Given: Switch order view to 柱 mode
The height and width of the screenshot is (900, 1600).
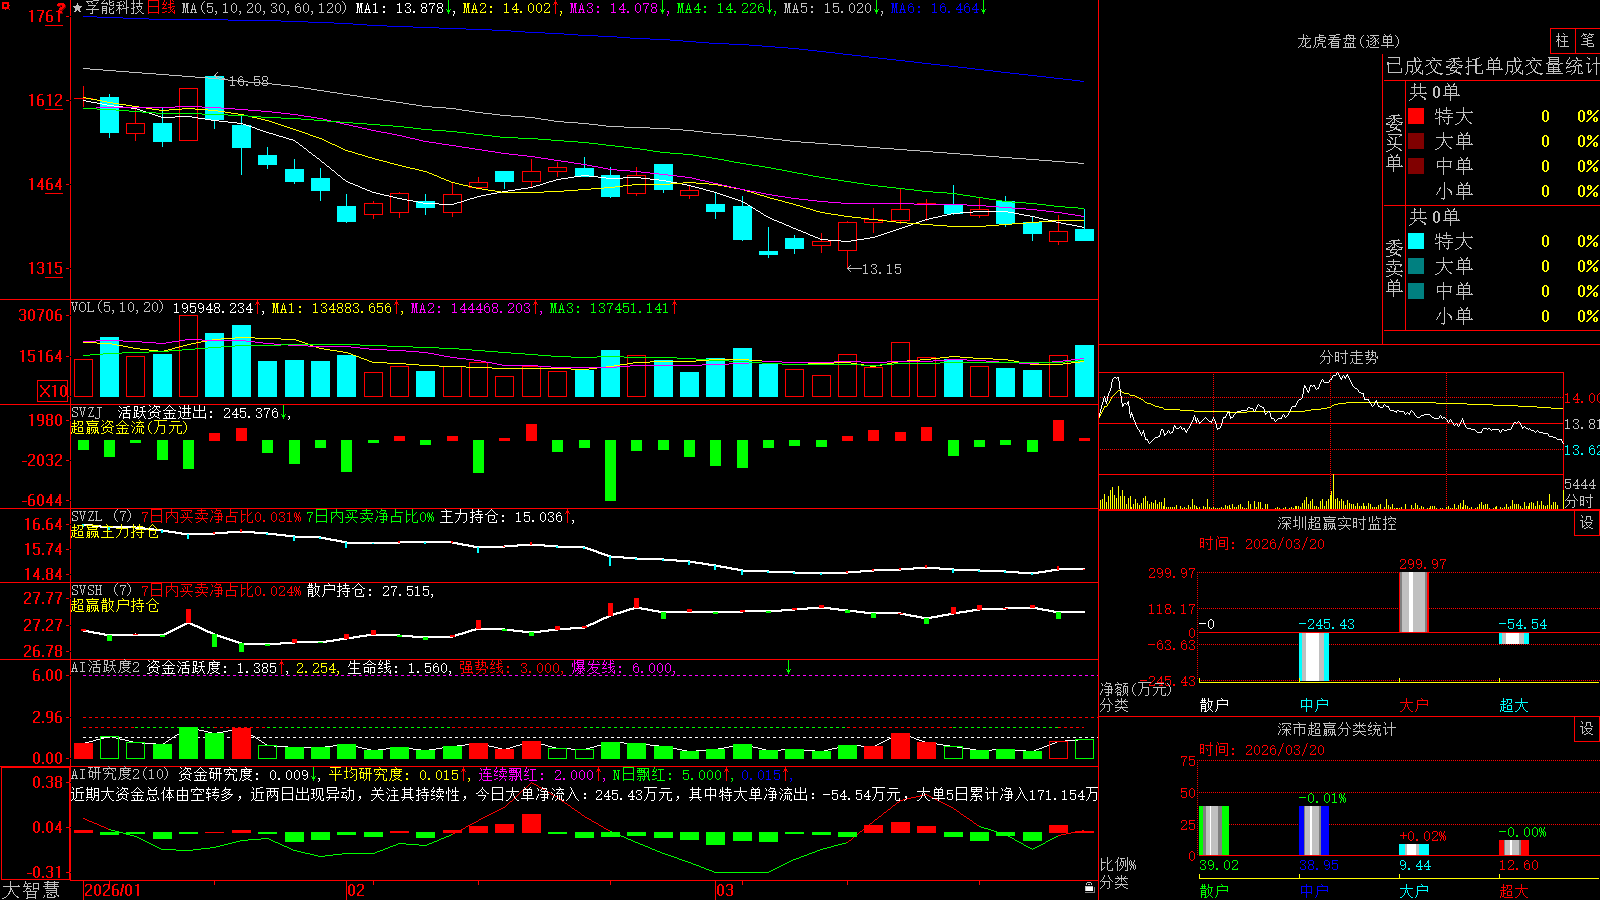Looking at the screenshot, I should click(1562, 41).
